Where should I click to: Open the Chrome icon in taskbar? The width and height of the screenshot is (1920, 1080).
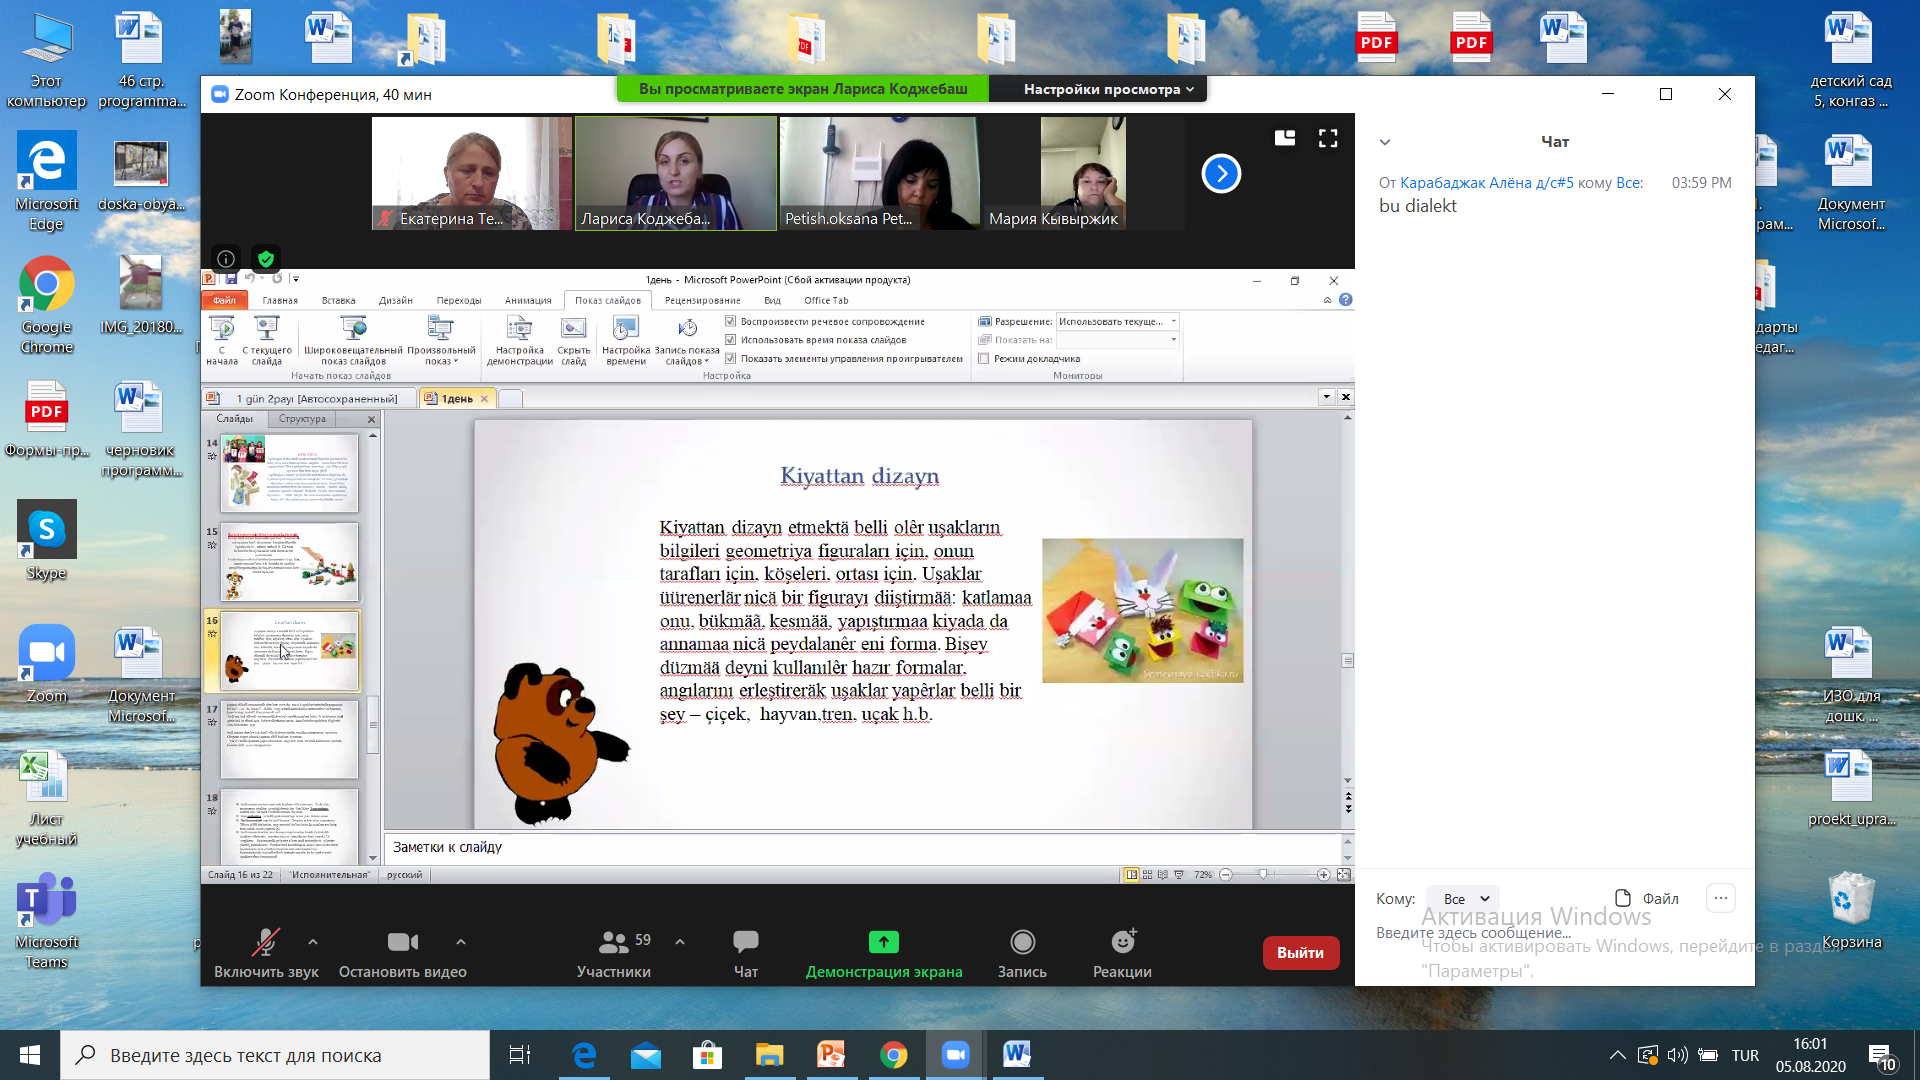point(893,1055)
